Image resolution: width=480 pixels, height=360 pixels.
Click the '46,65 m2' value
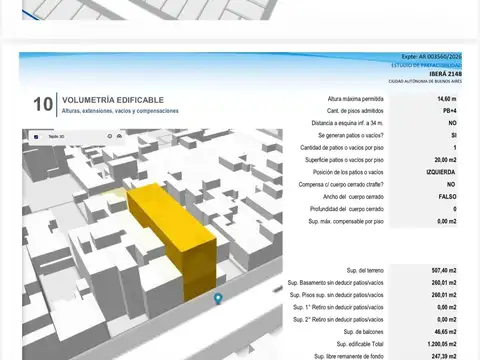tap(445, 332)
